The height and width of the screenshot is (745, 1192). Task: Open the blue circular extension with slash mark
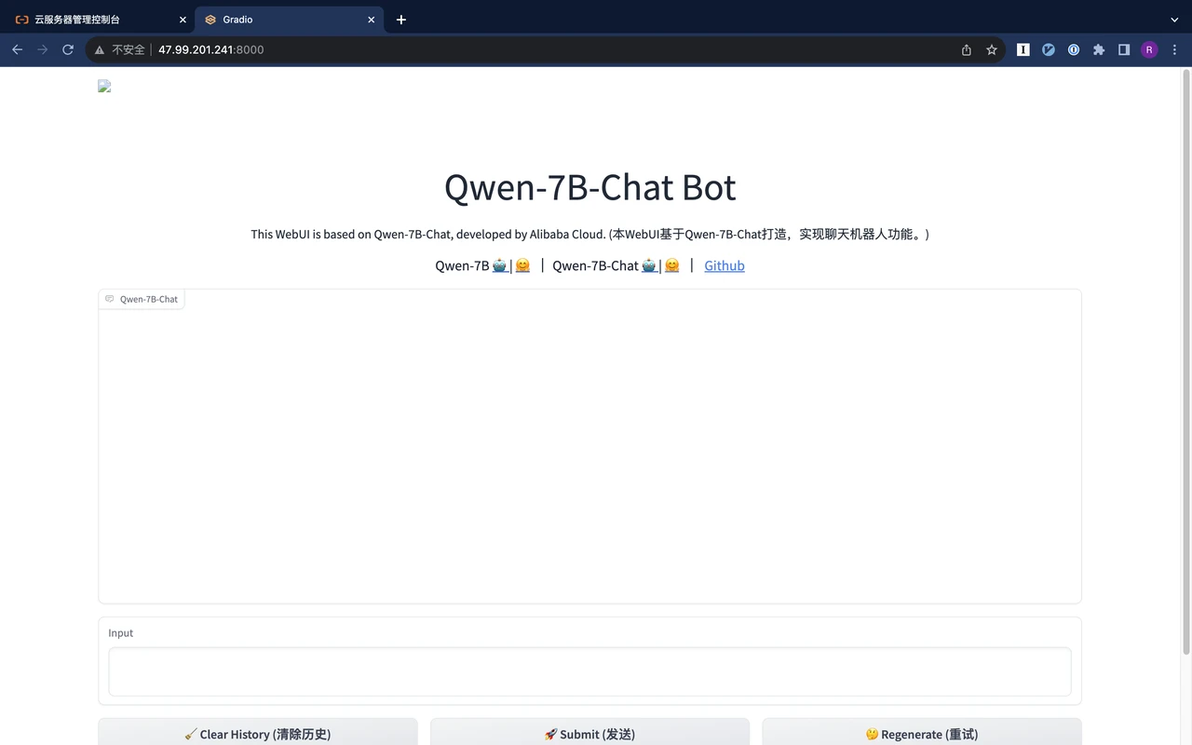click(1048, 49)
